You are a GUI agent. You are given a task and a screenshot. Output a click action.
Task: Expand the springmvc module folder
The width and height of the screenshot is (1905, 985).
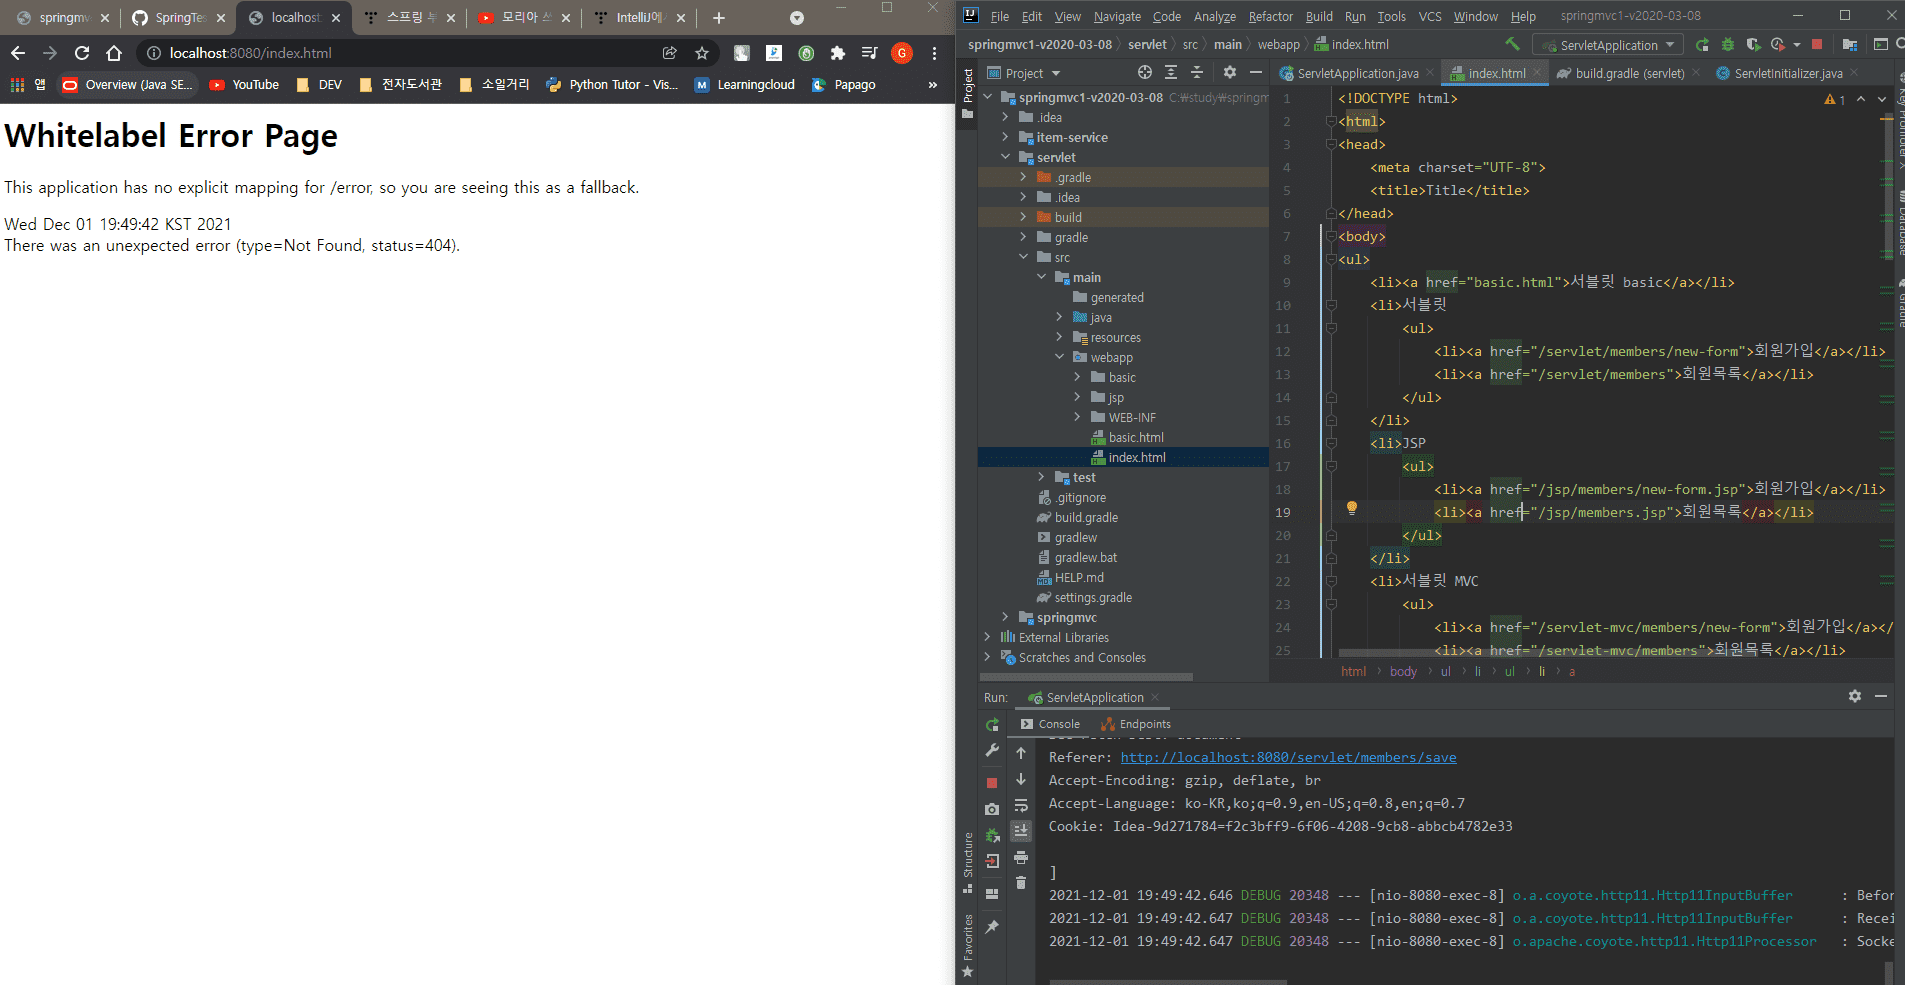[x=1005, y=617]
